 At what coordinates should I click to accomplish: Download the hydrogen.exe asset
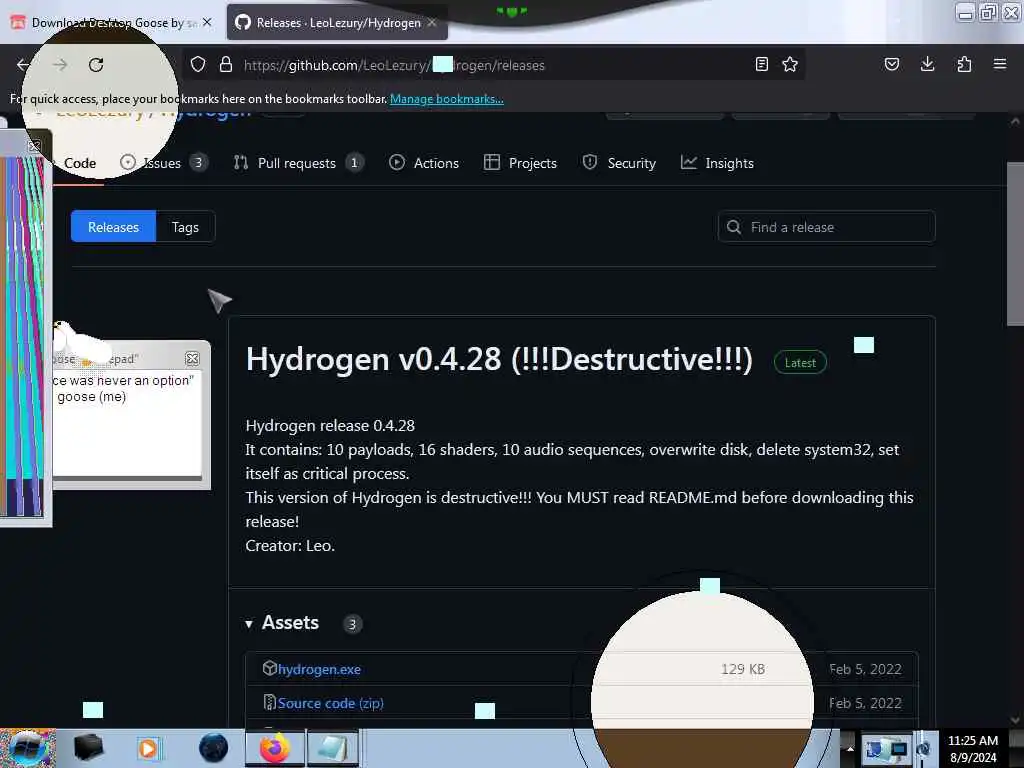[x=319, y=669]
